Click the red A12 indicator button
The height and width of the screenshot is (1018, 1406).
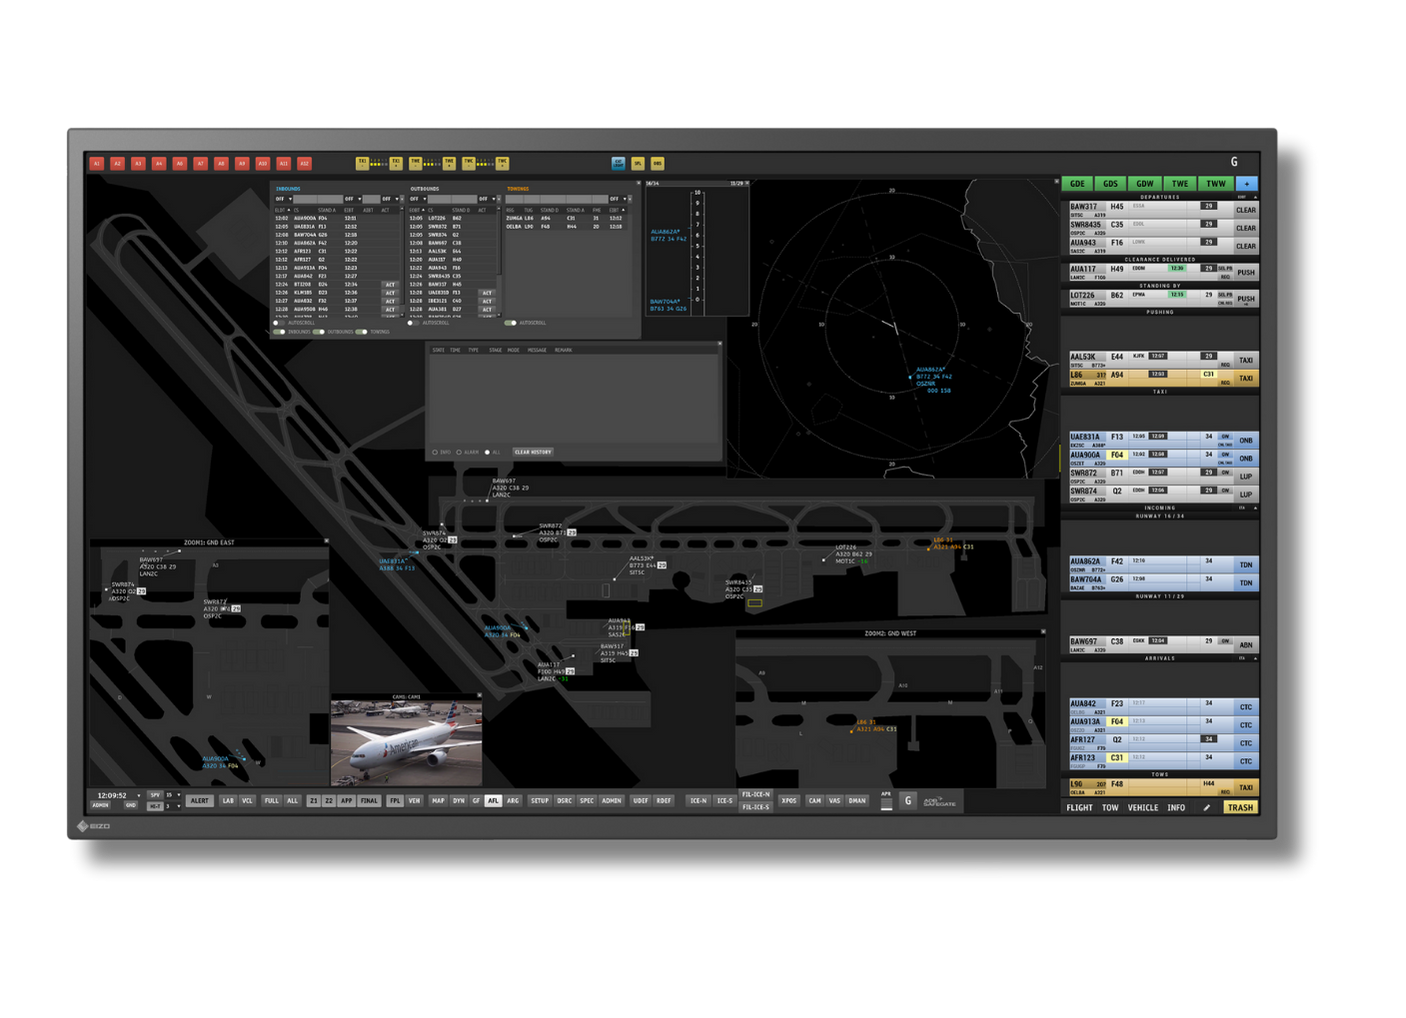pos(304,163)
